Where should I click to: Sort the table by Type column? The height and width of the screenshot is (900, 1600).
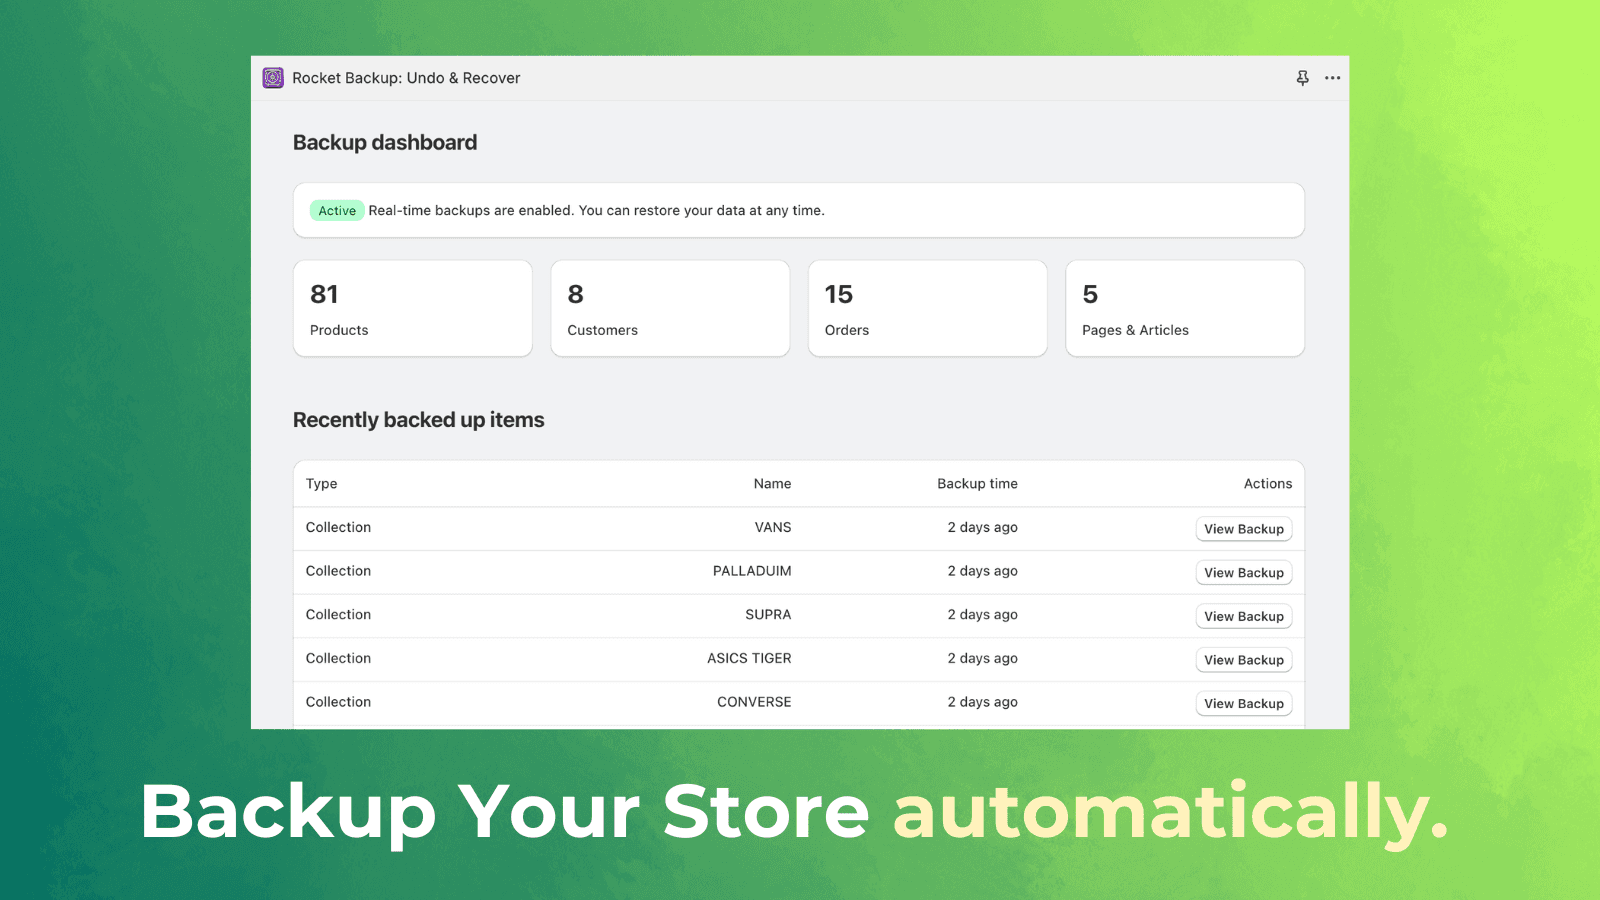321,483
